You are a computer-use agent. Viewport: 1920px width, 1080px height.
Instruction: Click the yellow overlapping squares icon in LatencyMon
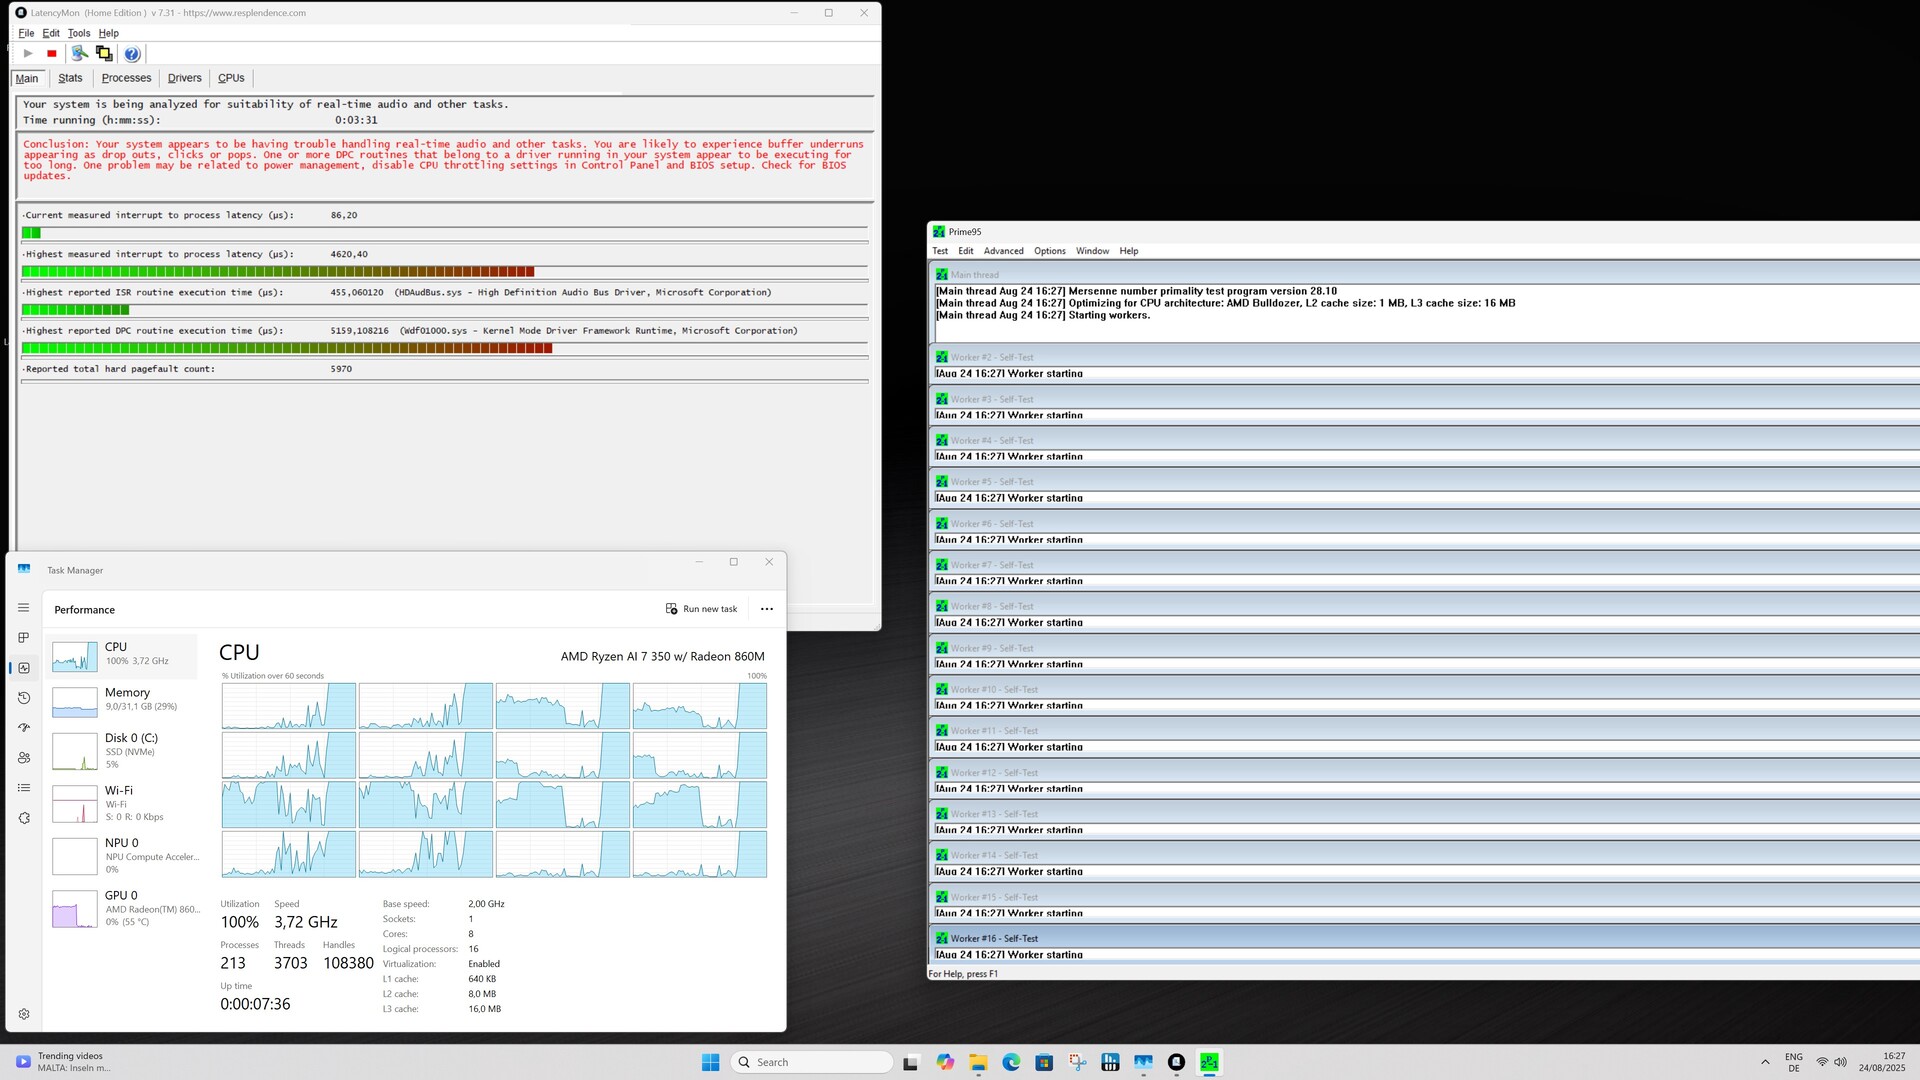[x=104, y=54]
